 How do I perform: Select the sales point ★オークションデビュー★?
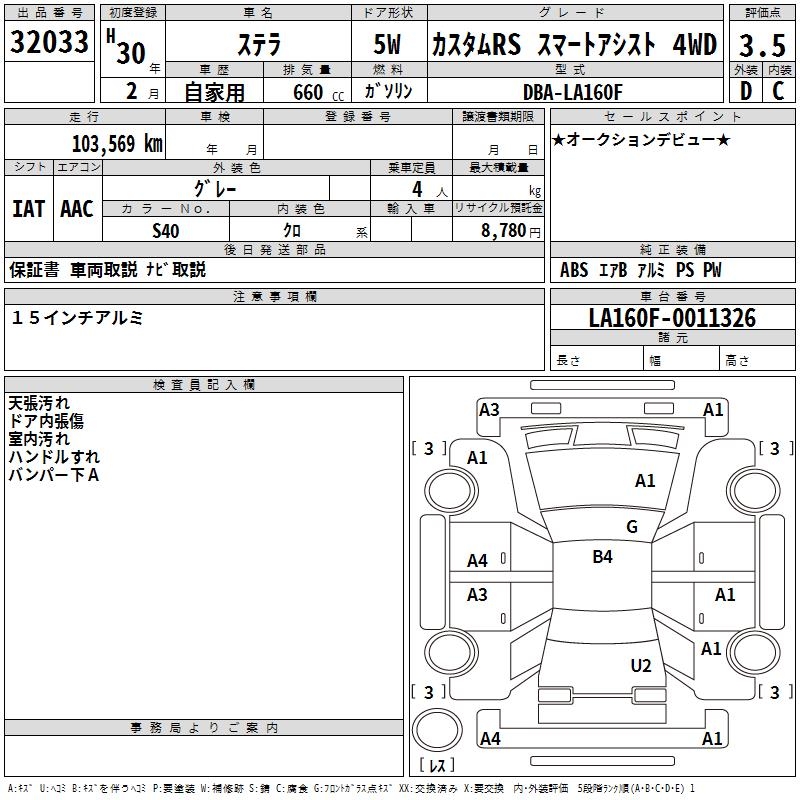coord(641,140)
